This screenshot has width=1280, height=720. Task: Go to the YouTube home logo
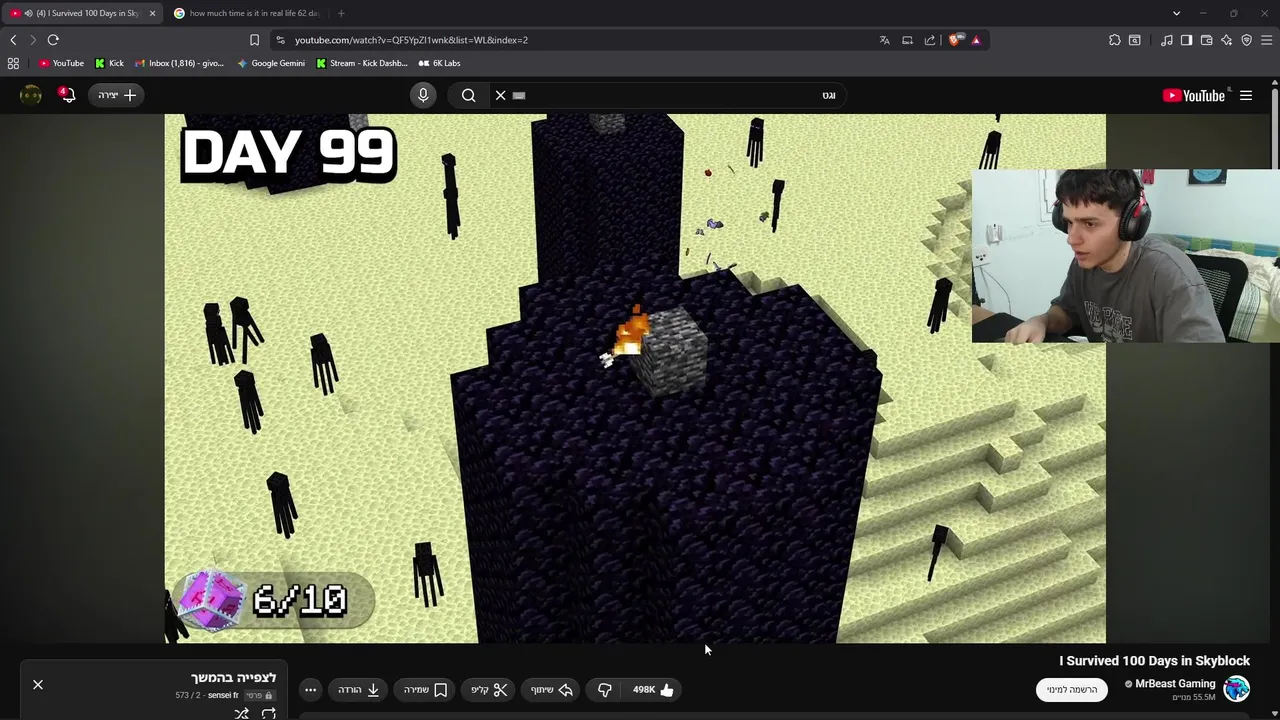[1194, 95]
